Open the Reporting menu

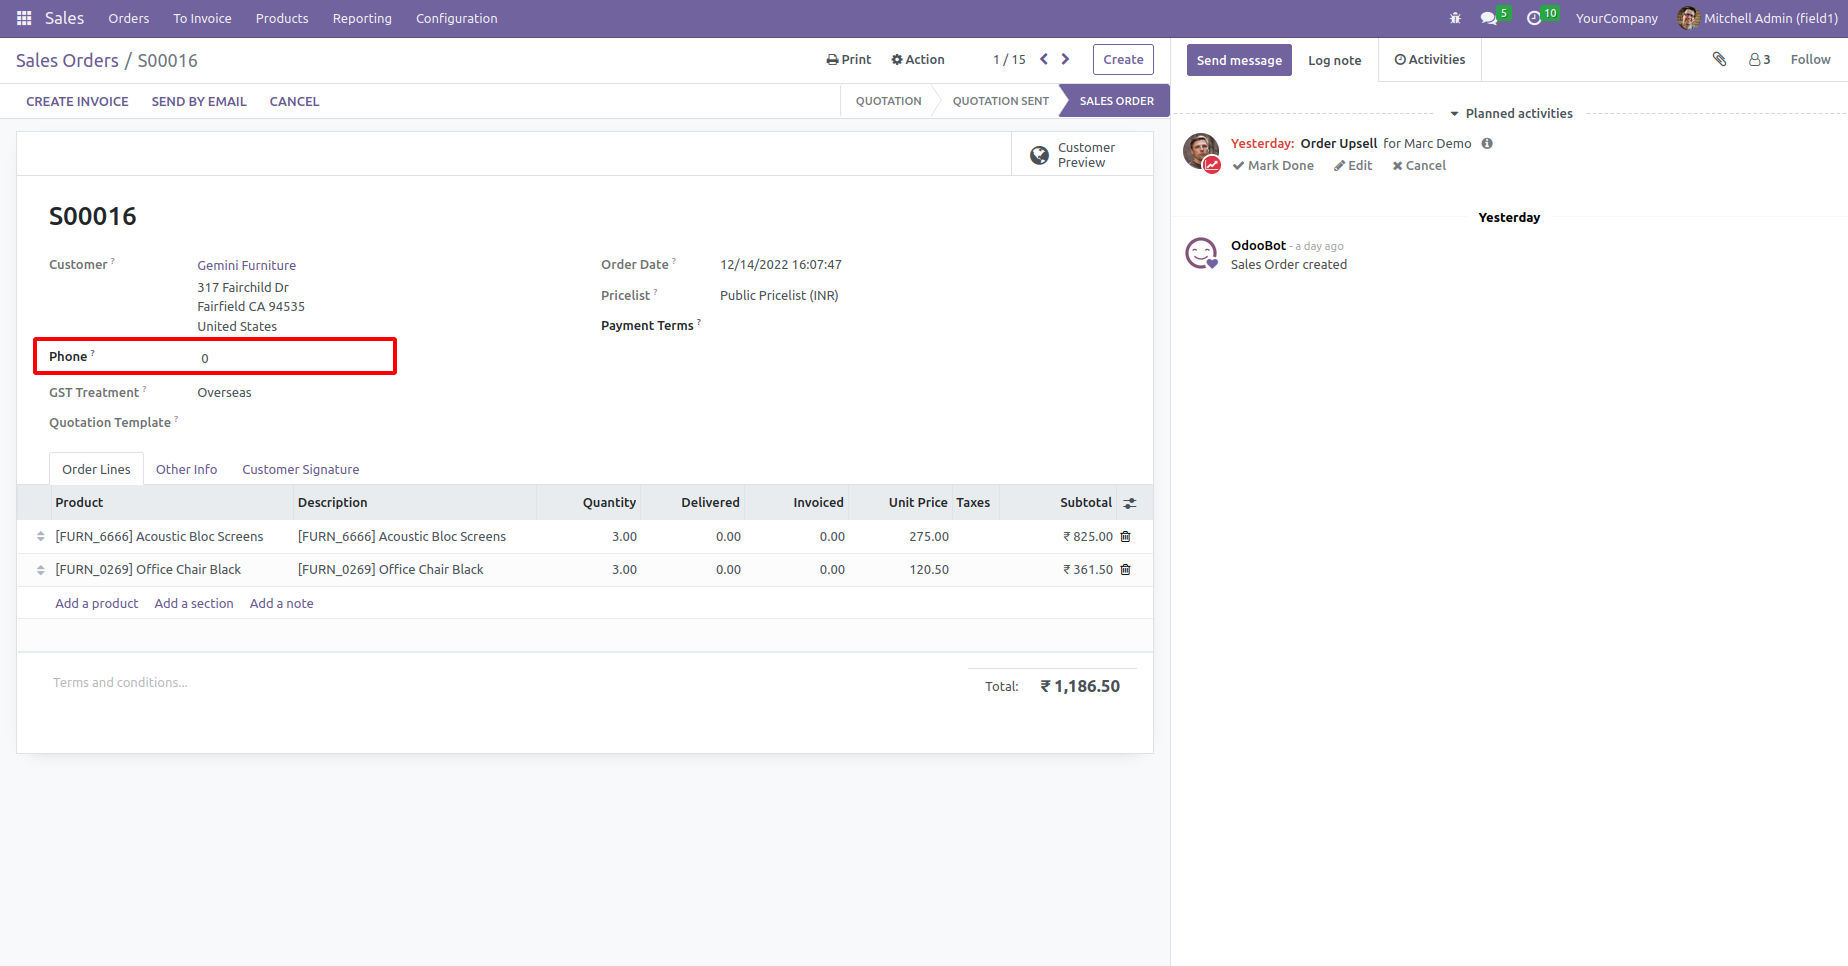(x=362, y=18)
